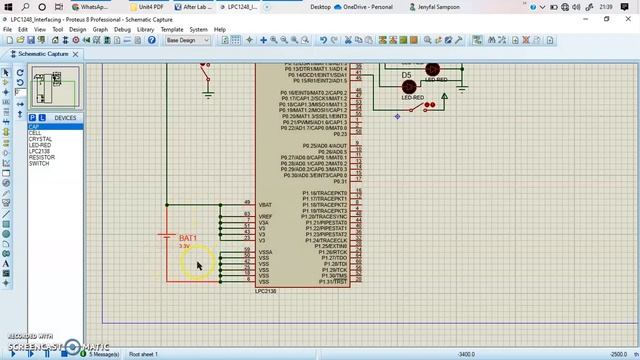Click the red X delete sheet icon
This screenshot has width=640, height=360.
pyautogui.click(x=526, y=40)
